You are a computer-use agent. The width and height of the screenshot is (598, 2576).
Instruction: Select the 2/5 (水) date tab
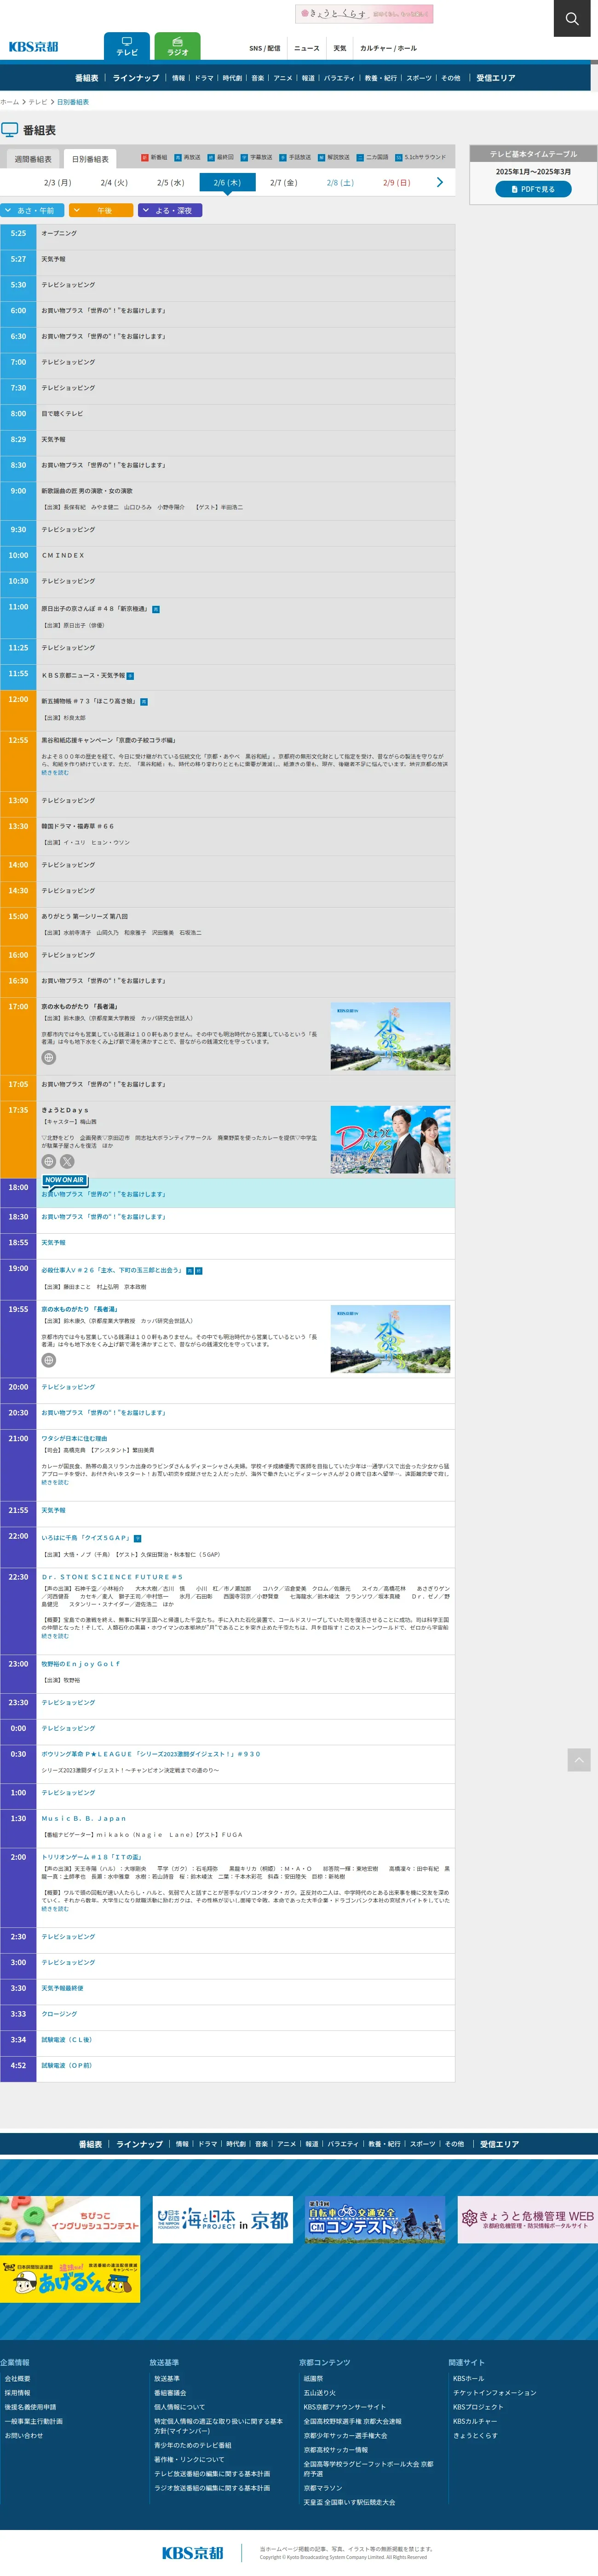pyautogui.click(x=170, y=183)
